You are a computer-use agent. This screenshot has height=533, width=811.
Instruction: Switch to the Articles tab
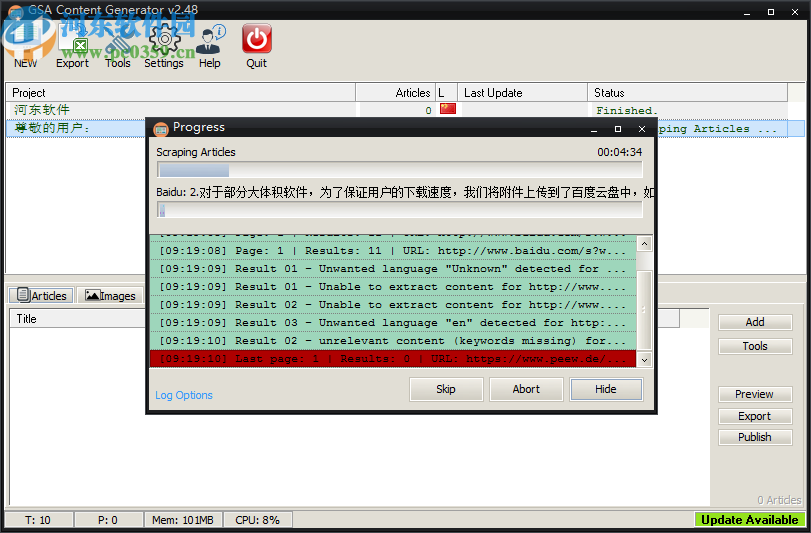pos(42,295)
